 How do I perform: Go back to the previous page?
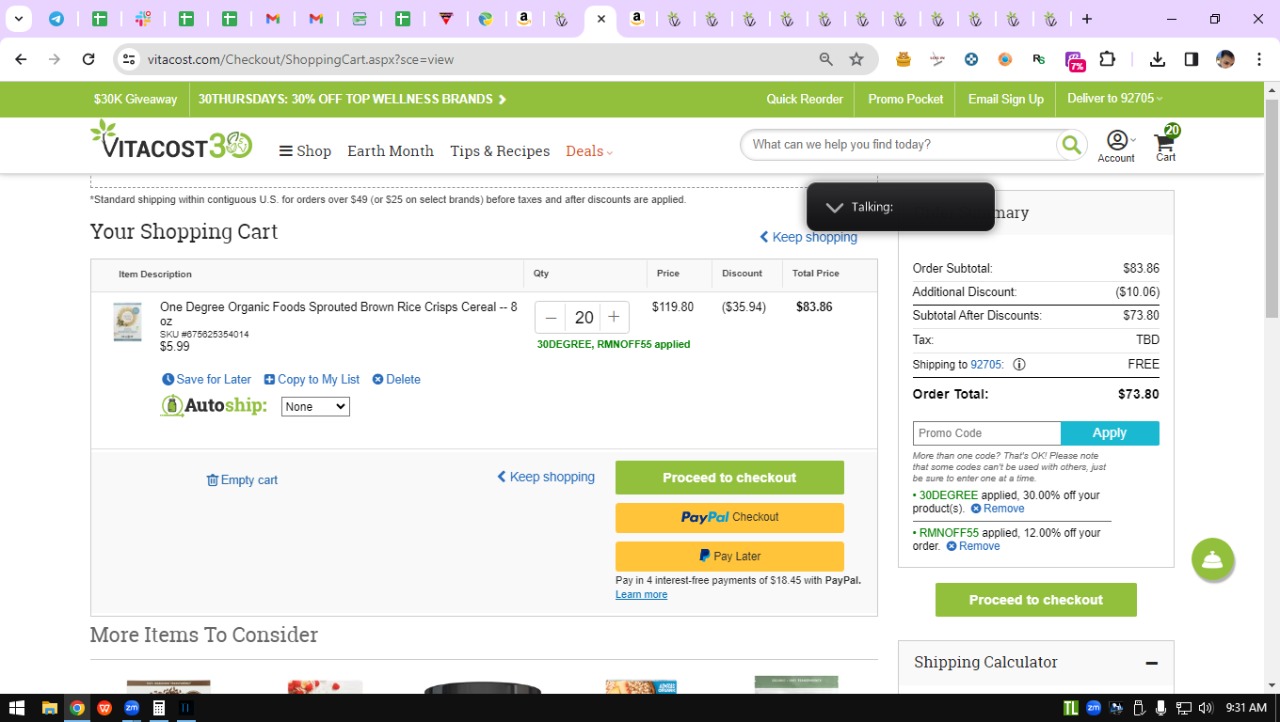(19, 59)
